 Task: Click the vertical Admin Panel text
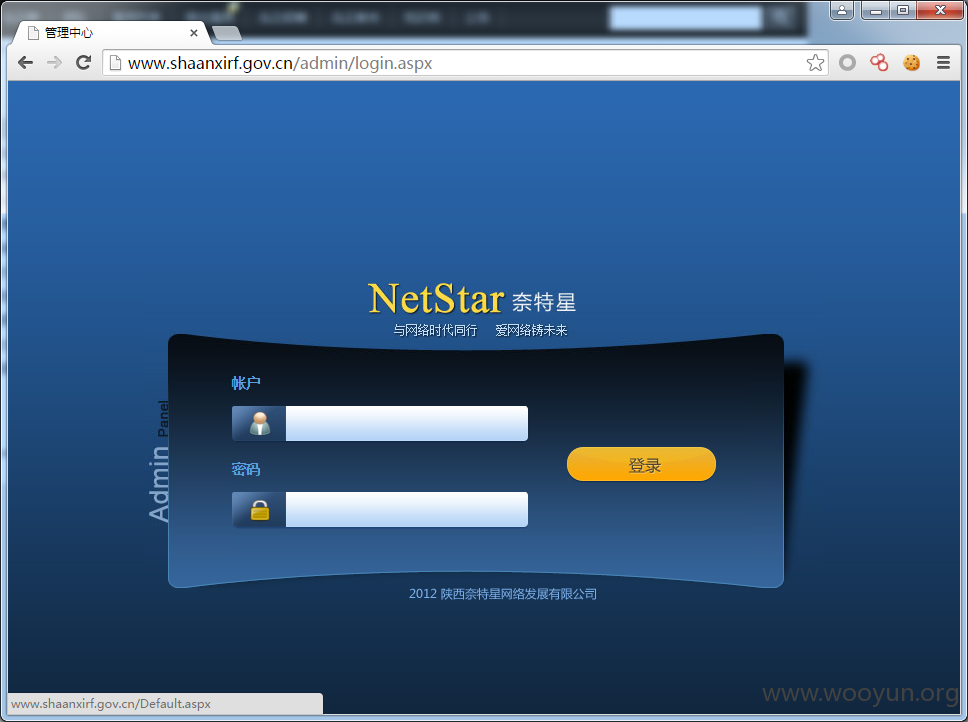[159, 460]
